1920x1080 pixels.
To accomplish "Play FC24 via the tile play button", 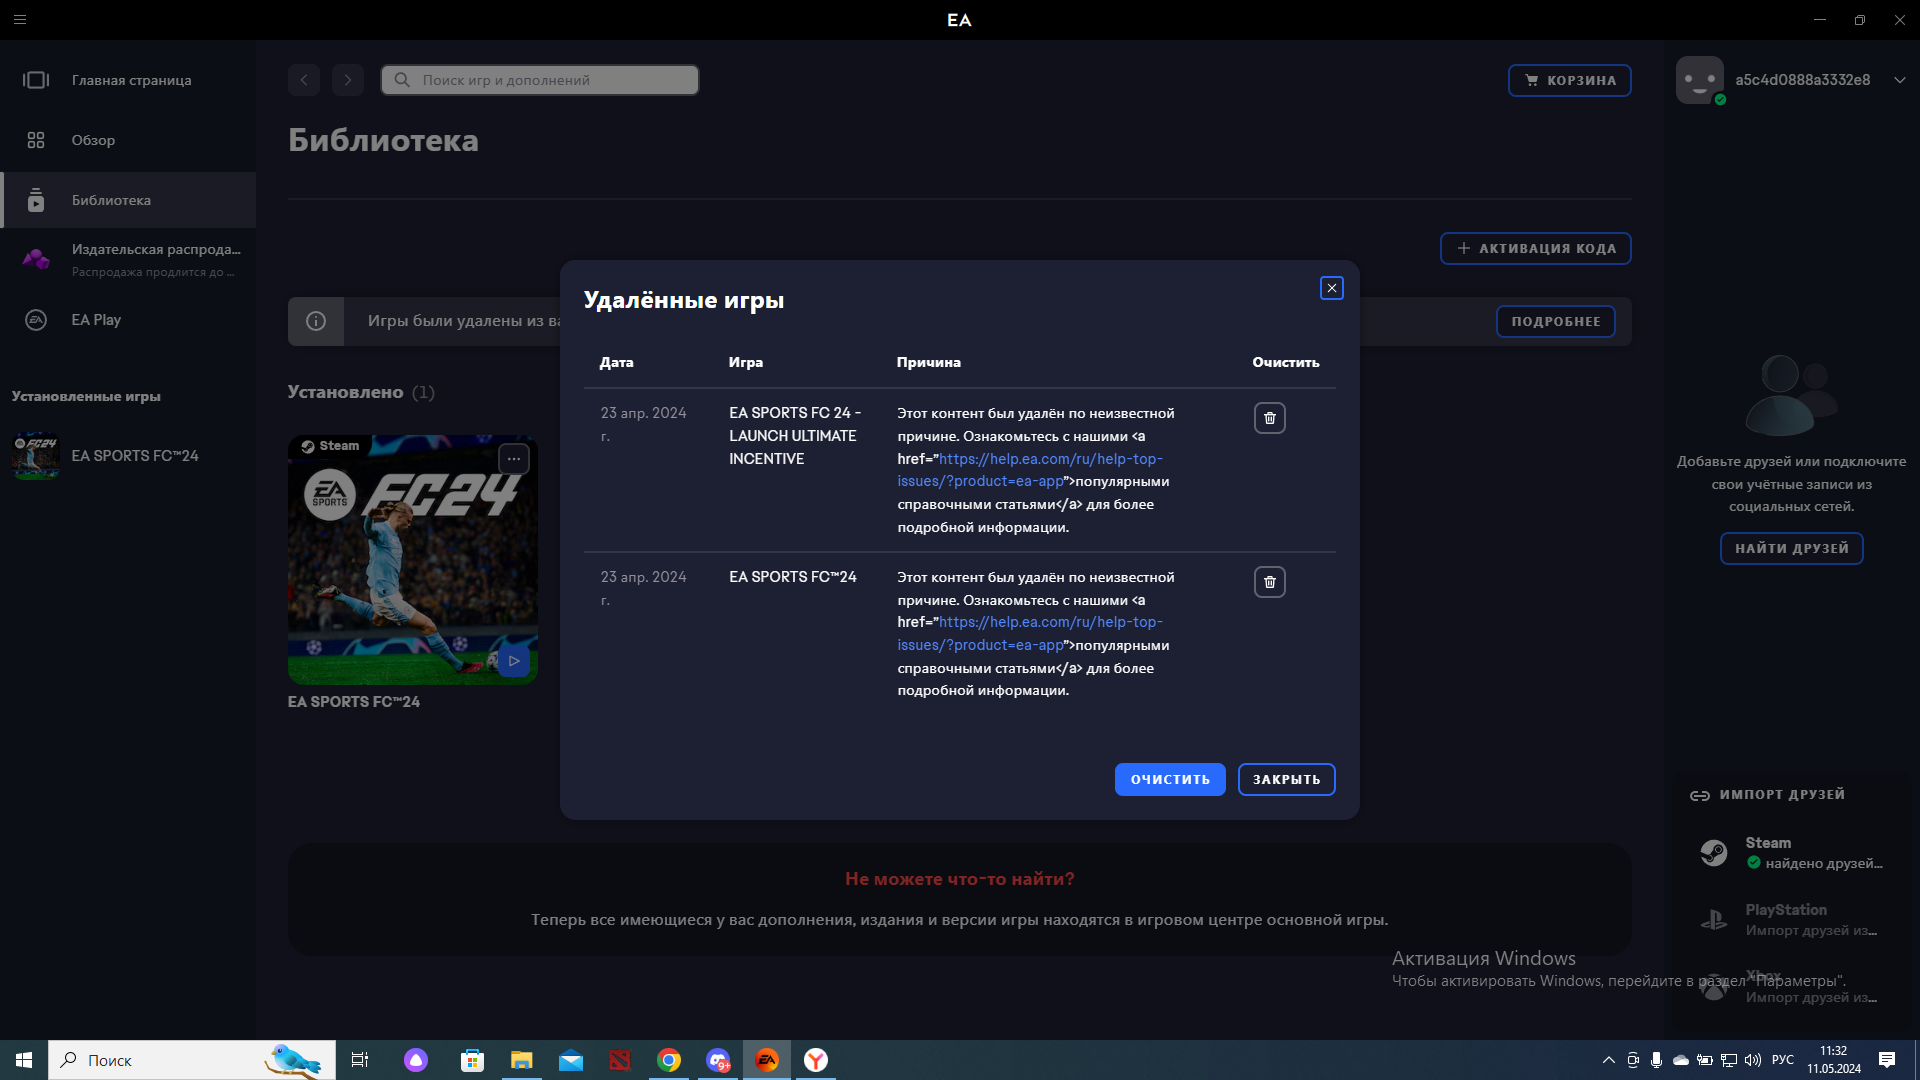I will tap(513, 661).
